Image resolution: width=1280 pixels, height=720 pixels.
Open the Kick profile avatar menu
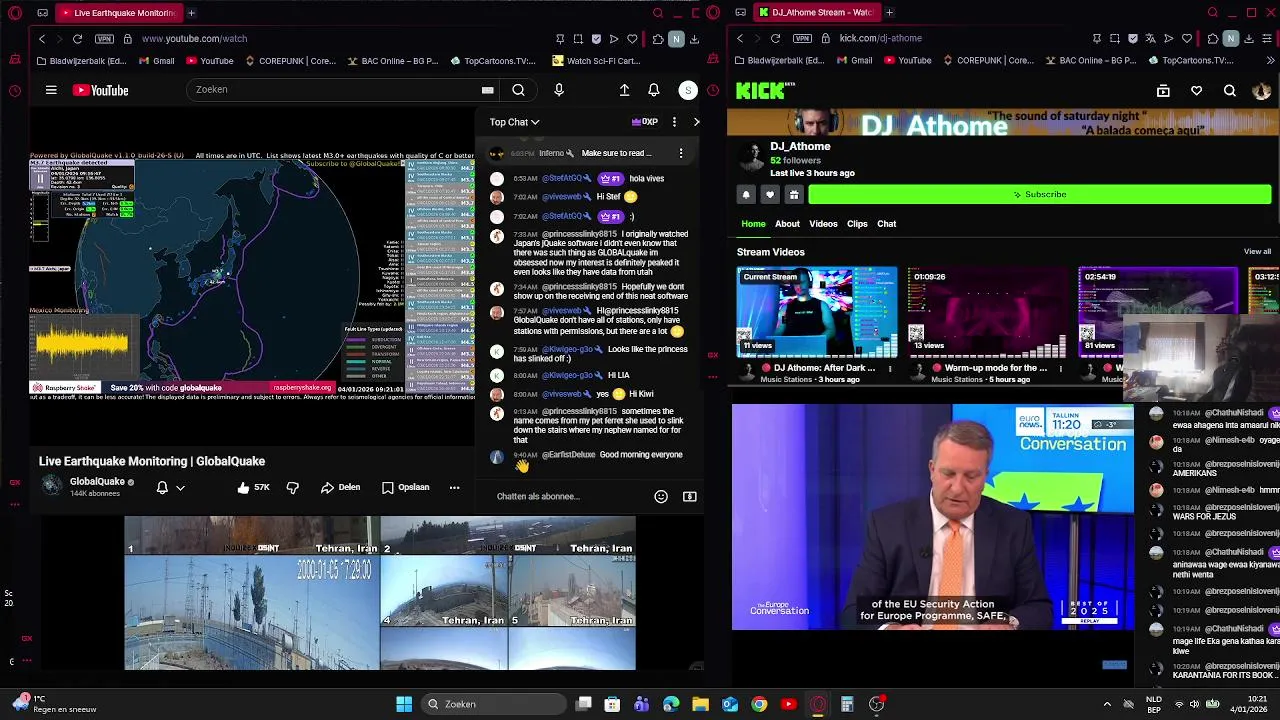(x=1261, y=91)
